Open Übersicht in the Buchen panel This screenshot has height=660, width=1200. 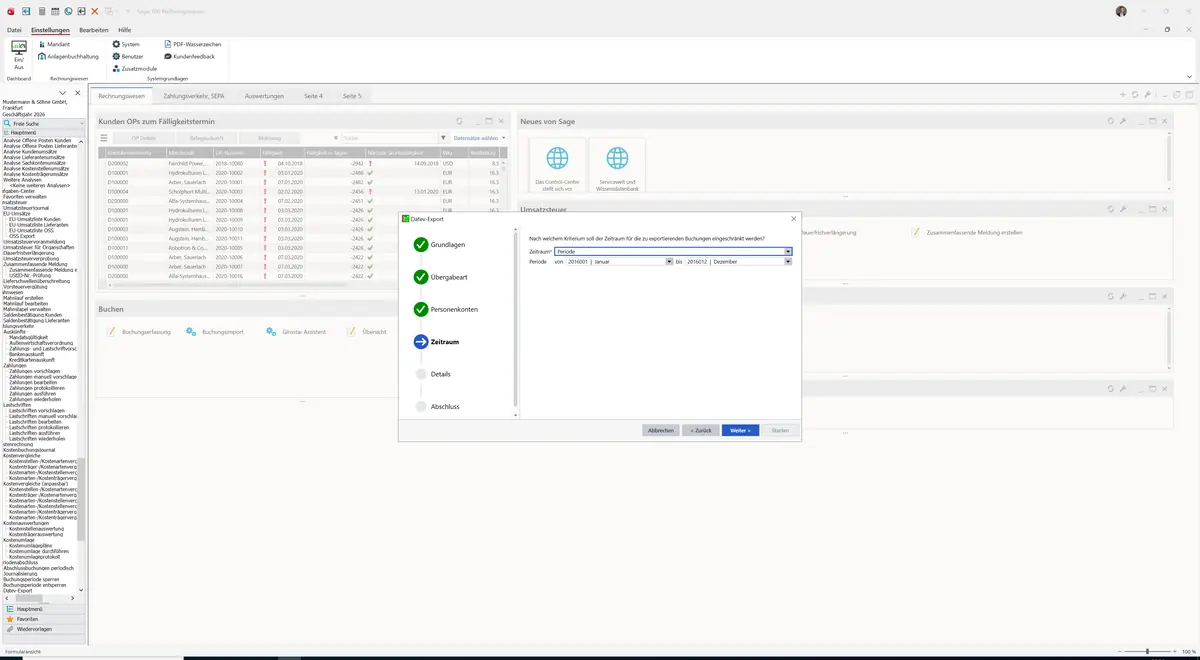(x=367, y=331)
